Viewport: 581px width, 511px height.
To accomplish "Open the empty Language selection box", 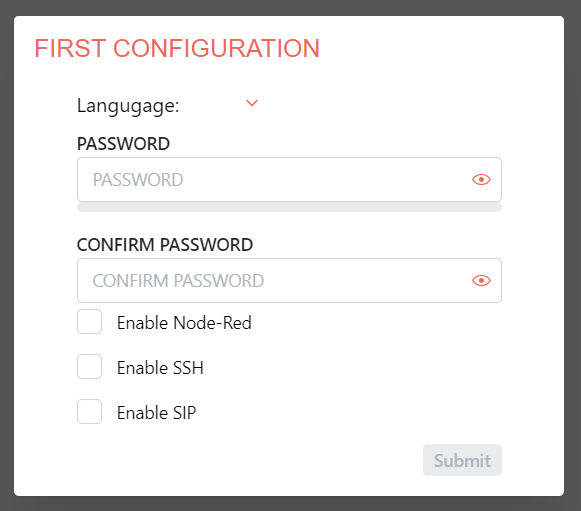I will [x=224, y=105].
